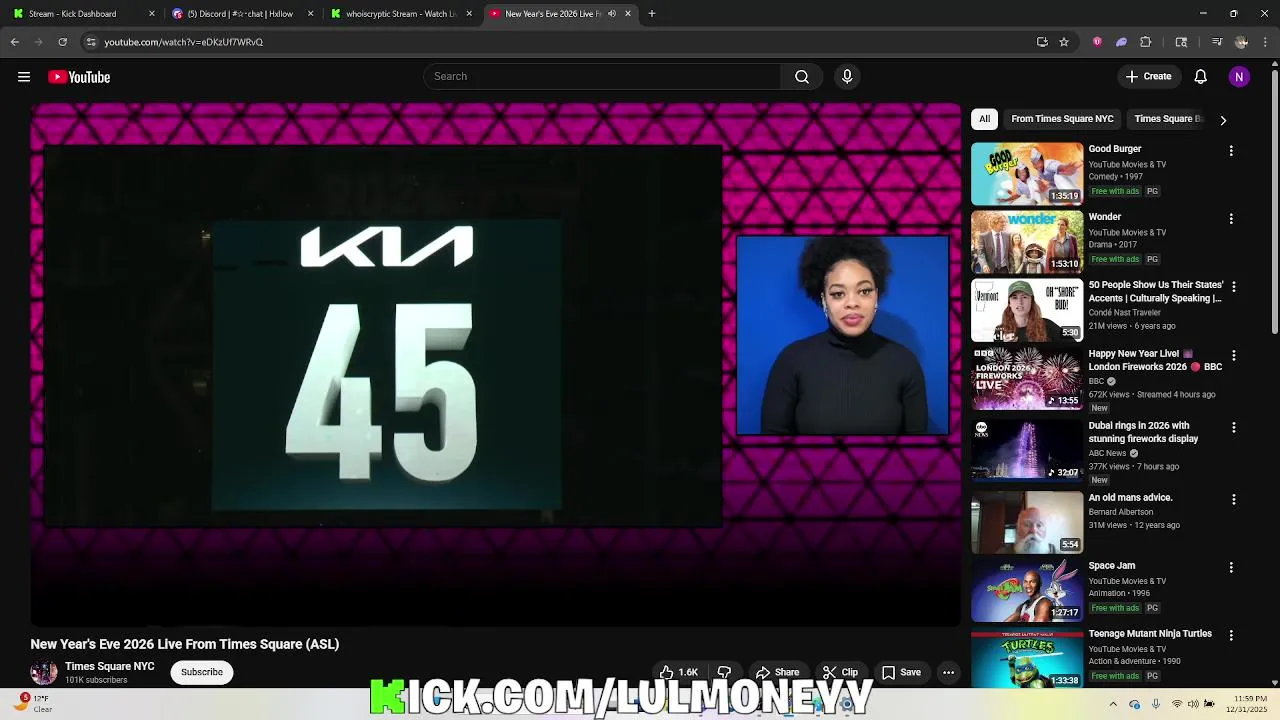
Task: Open the taskbar weather widget
Action: pyautogui.click(x=34, y=704)
